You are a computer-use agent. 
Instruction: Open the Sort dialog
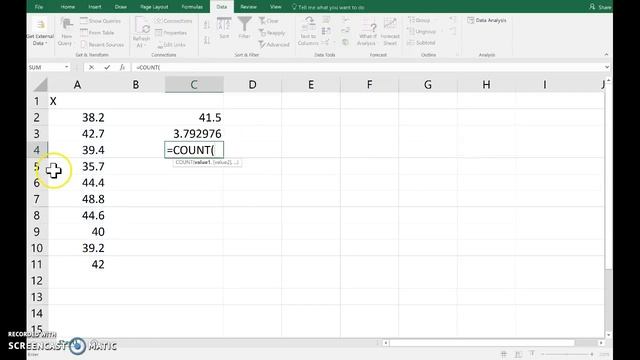[224, 29]
